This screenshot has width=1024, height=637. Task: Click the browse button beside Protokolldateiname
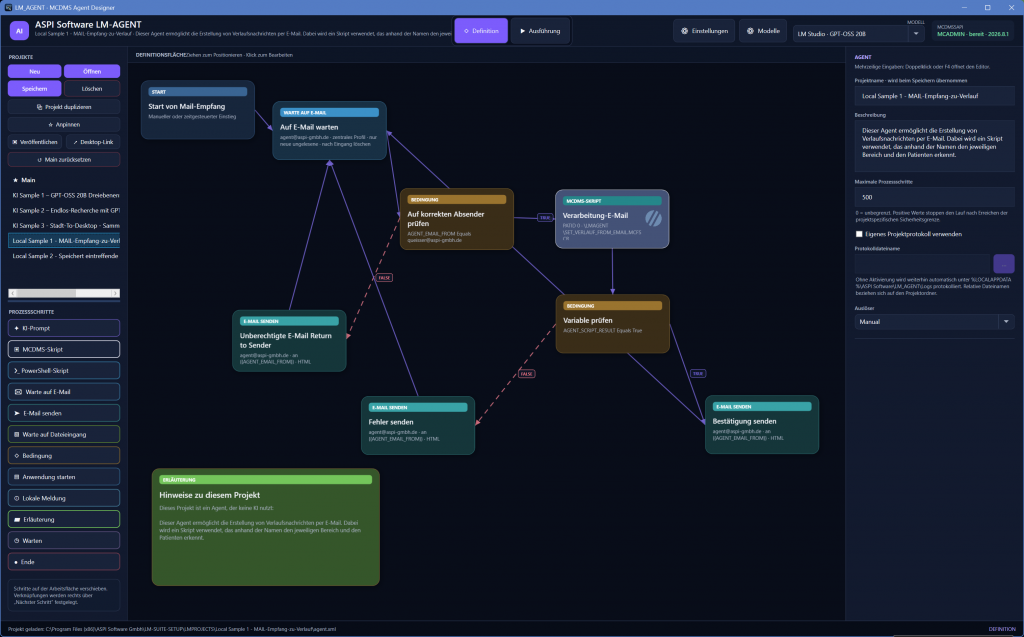(x=1004, y=264)
